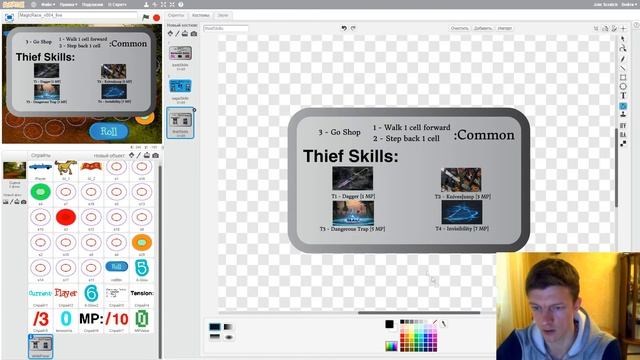Image resolution: width=640 pixels, height=360 pixels.
Task: Click the large current black color swatch
Action: click(x=389, y=324)
